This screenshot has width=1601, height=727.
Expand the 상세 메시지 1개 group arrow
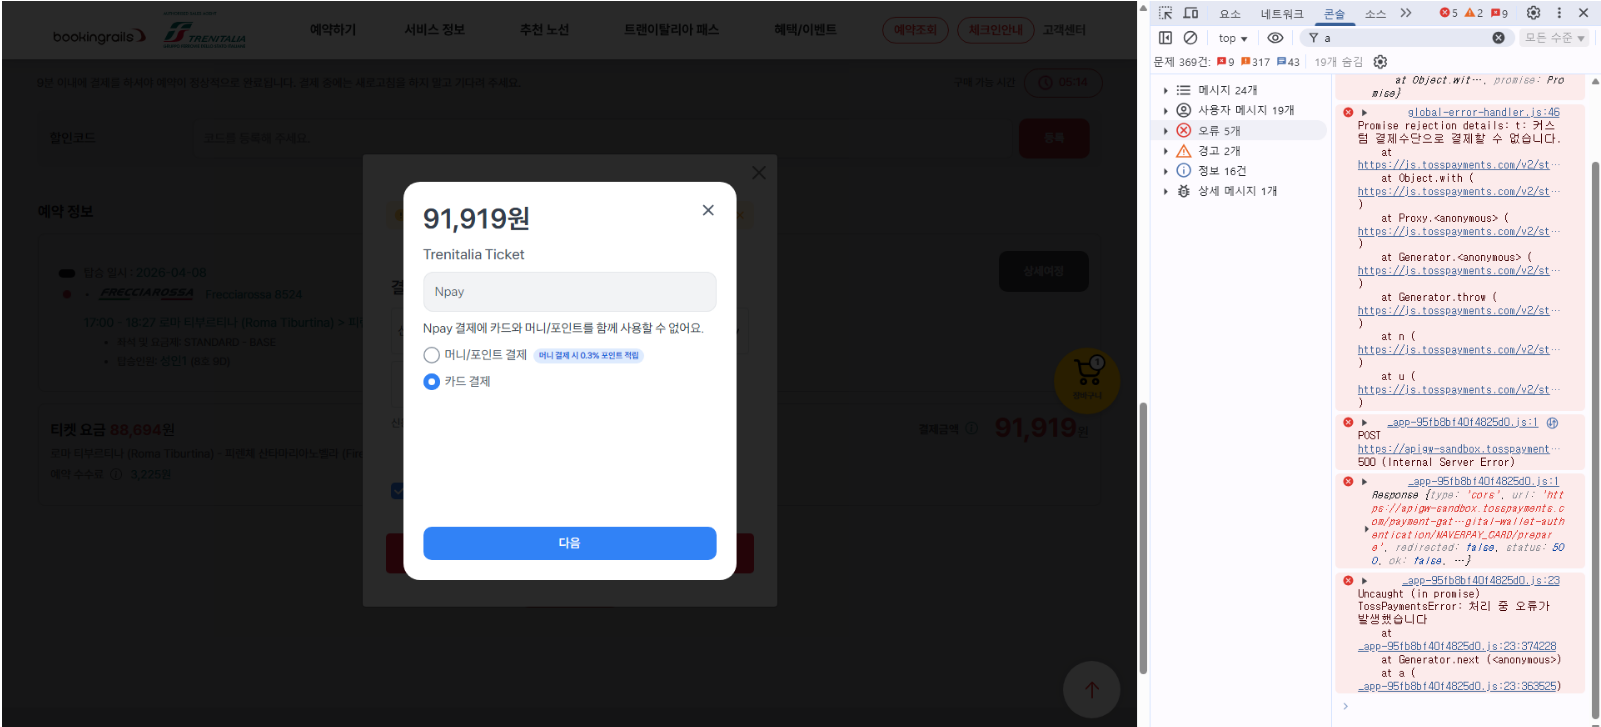(1166, 191)
